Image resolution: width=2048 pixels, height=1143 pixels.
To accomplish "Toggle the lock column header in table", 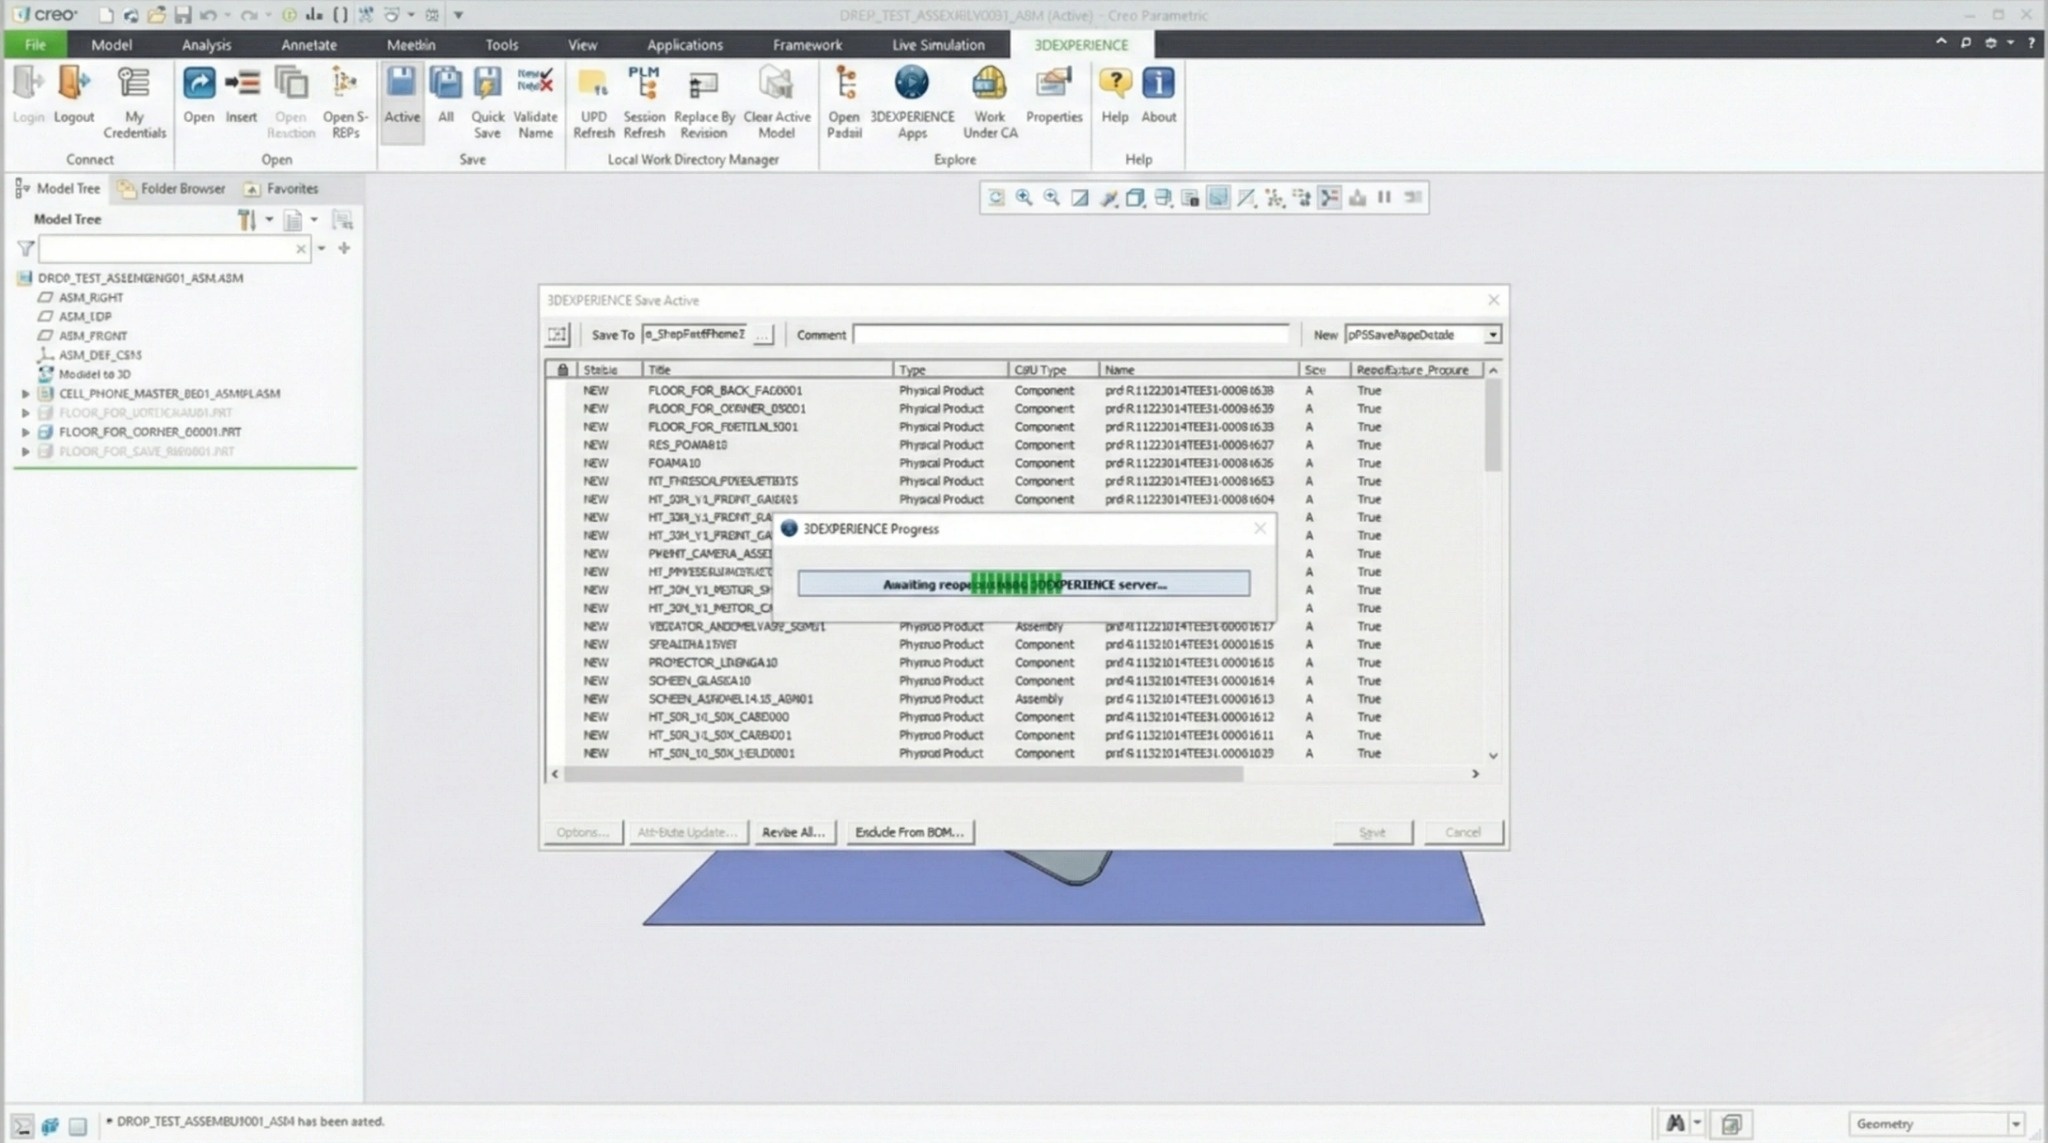I will [x=562, y=370].
